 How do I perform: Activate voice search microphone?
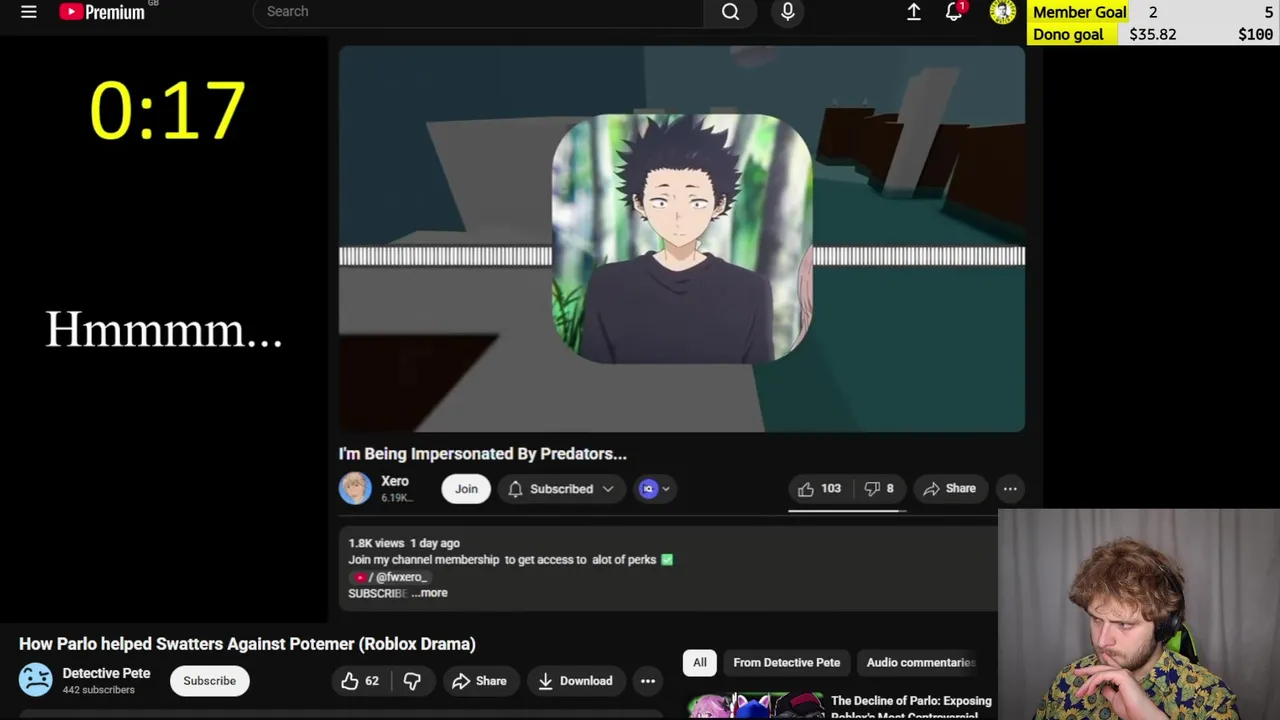(788, 12)
